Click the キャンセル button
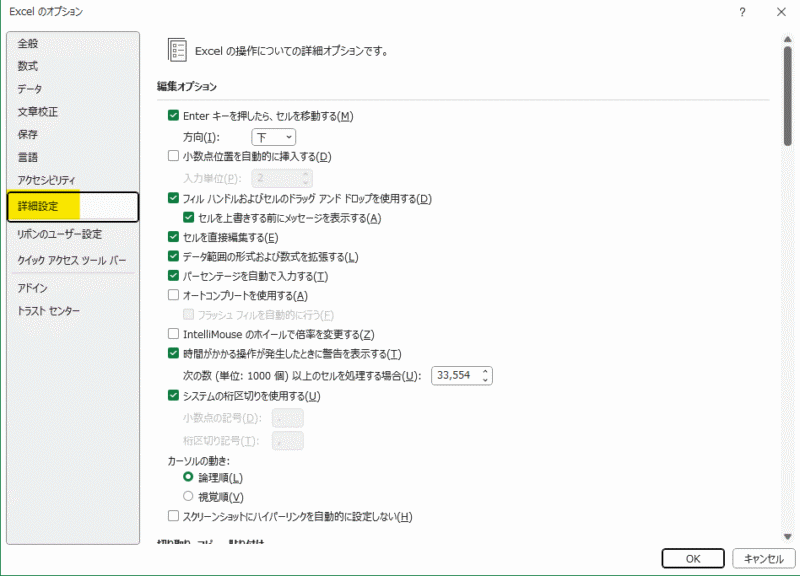The height and width of the screenshot is (576, 800). point(764,559)
